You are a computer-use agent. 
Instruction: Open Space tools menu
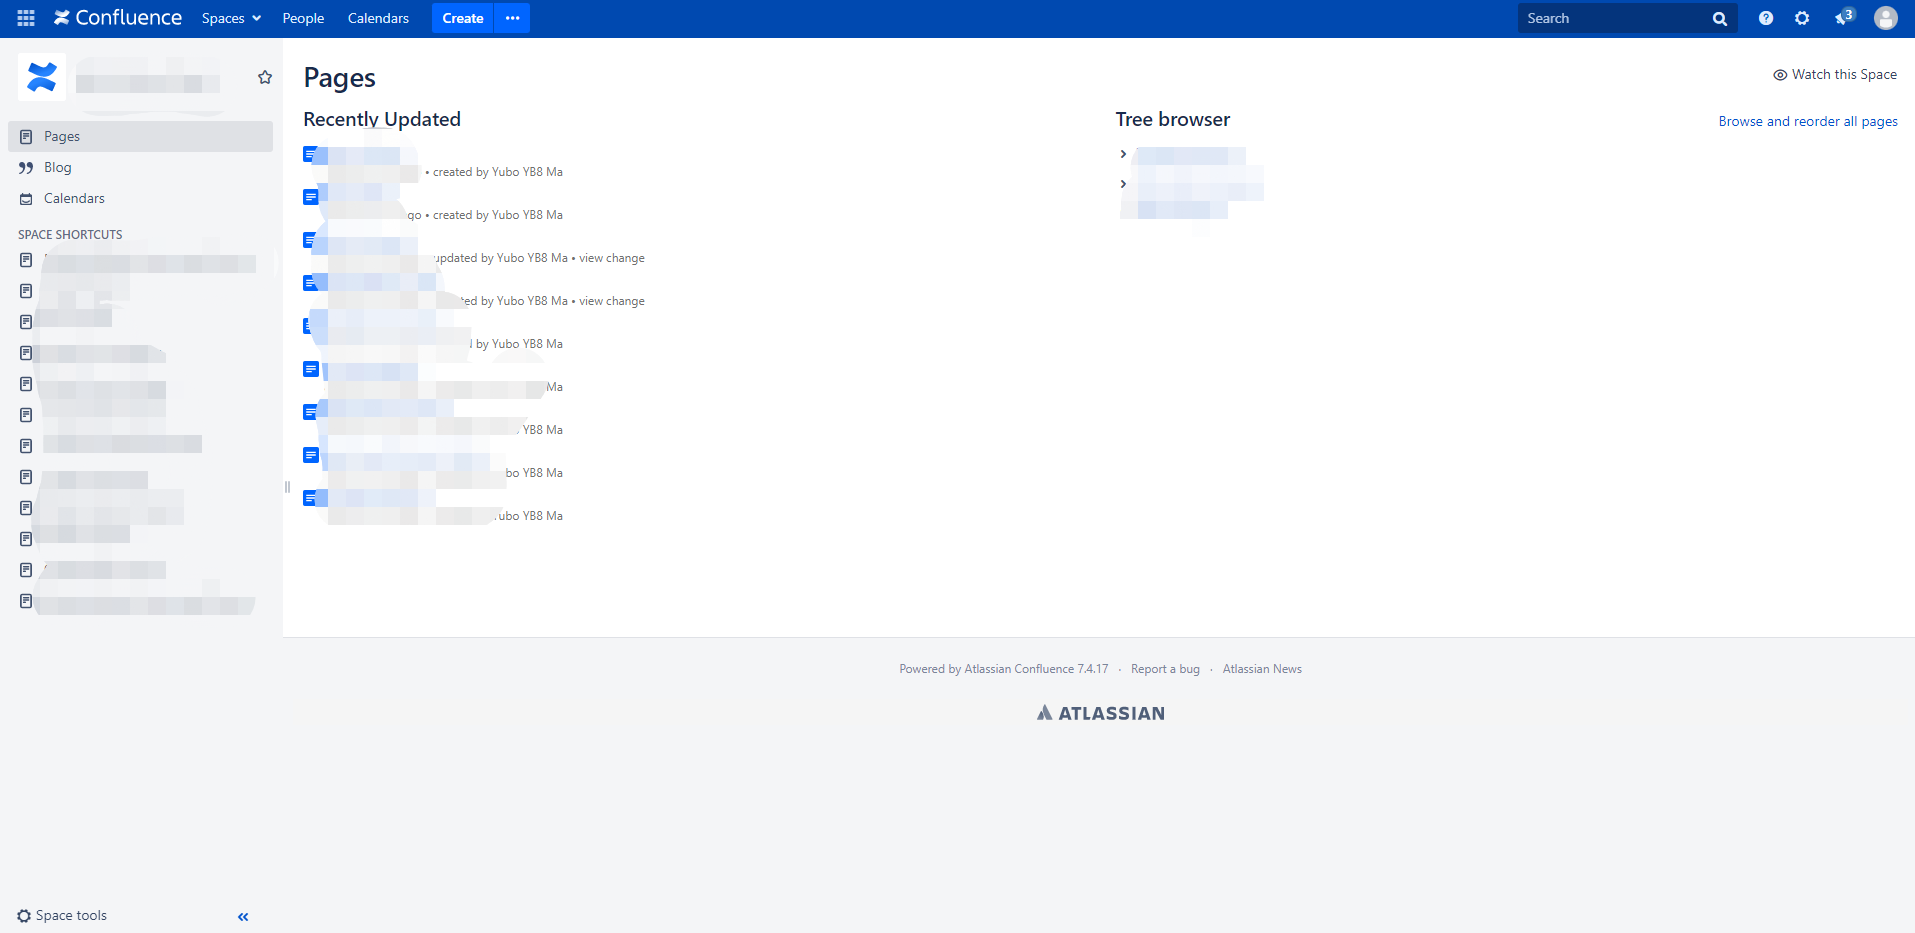(x=62, y=915)
